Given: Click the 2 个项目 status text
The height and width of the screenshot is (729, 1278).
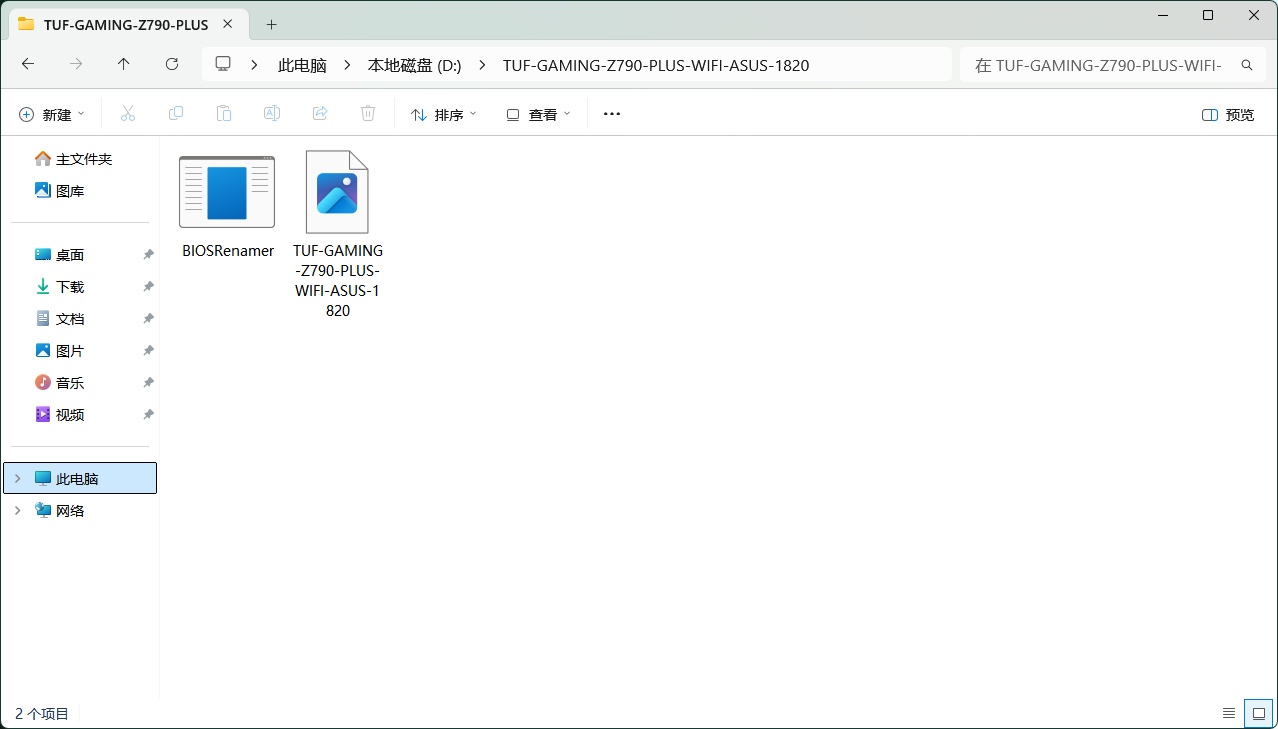Looking at the screenshot, I should coord(42,714).
